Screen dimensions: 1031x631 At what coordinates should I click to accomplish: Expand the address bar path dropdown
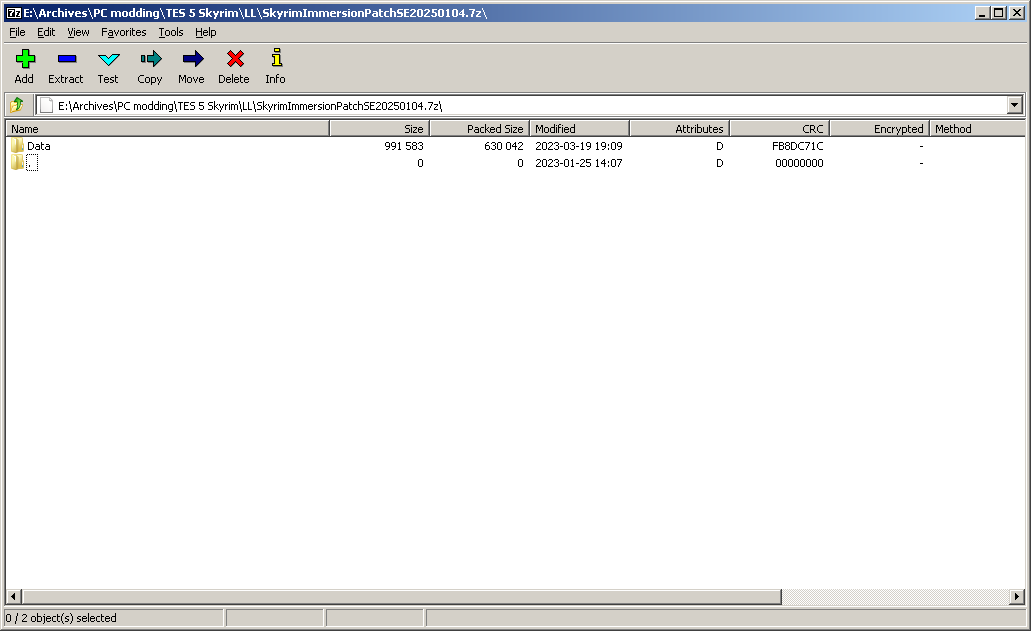click(1015, 105)
